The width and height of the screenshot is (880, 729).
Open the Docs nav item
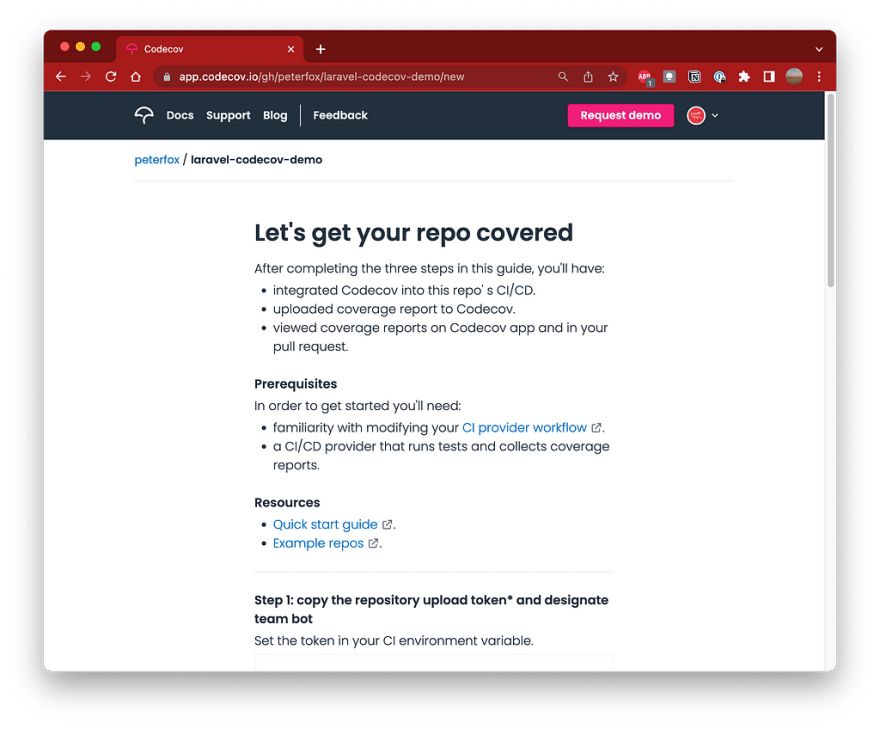coord(180,115)
